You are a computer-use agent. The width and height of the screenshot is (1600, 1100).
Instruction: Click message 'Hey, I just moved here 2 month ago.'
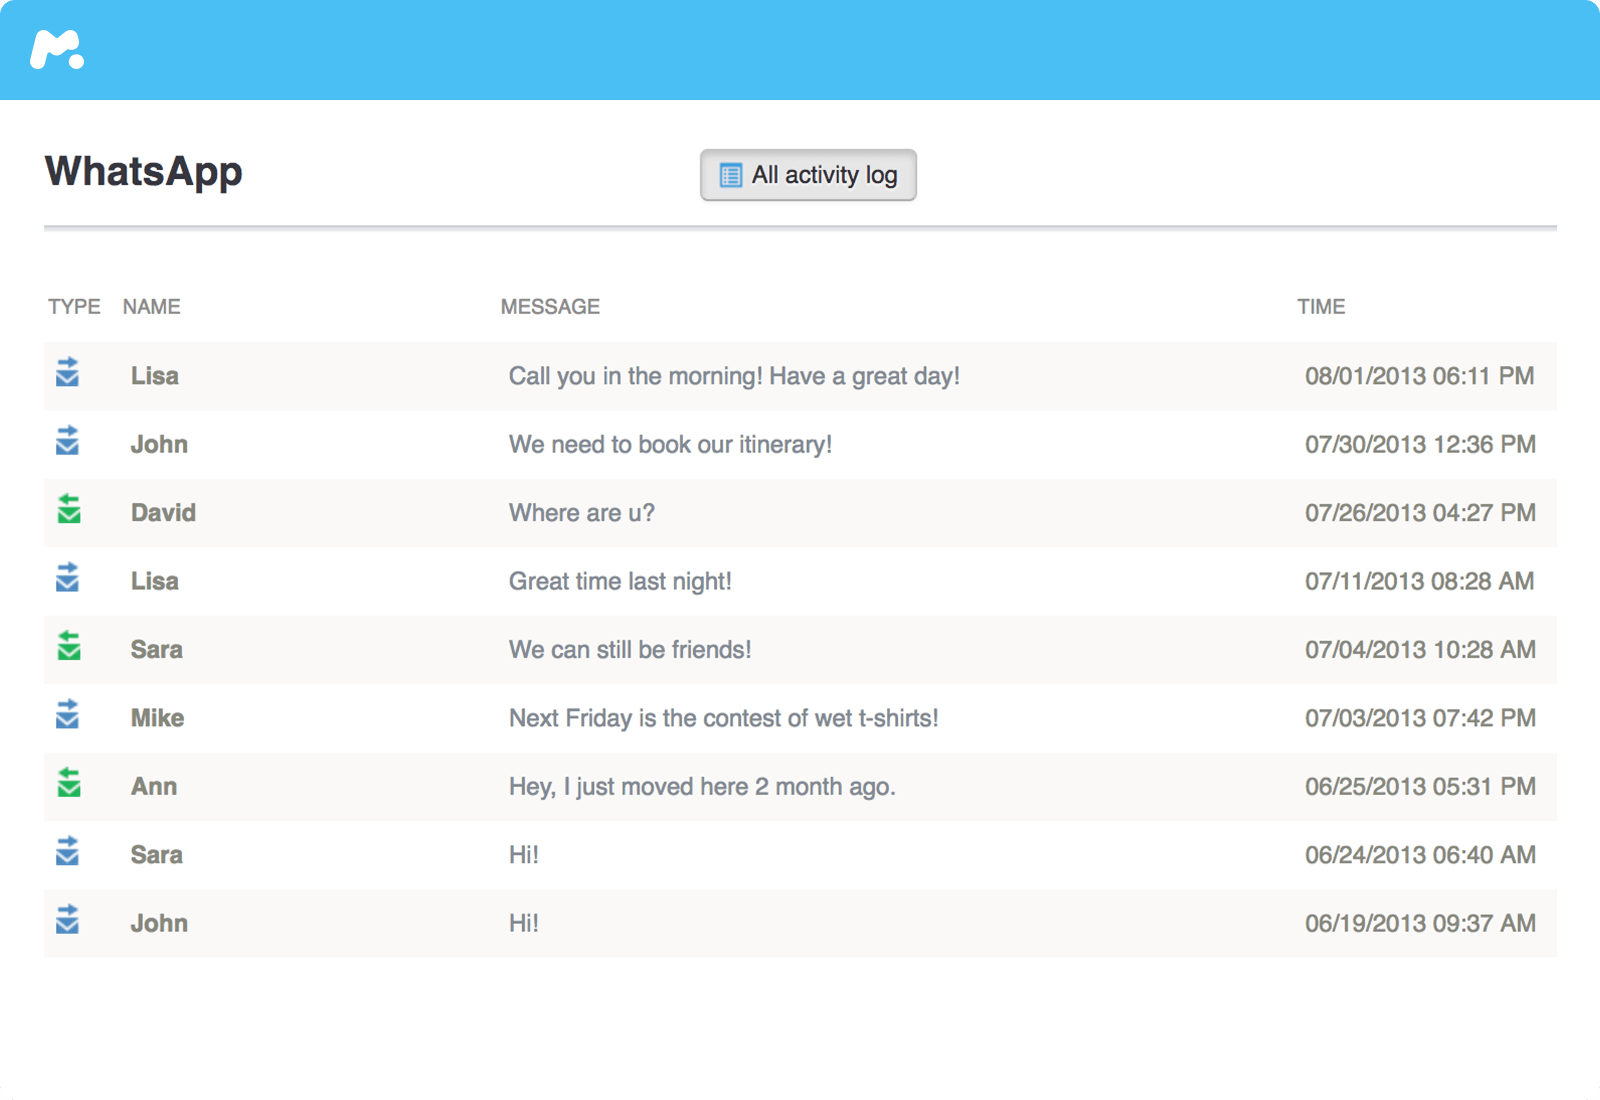click(702, 787)
